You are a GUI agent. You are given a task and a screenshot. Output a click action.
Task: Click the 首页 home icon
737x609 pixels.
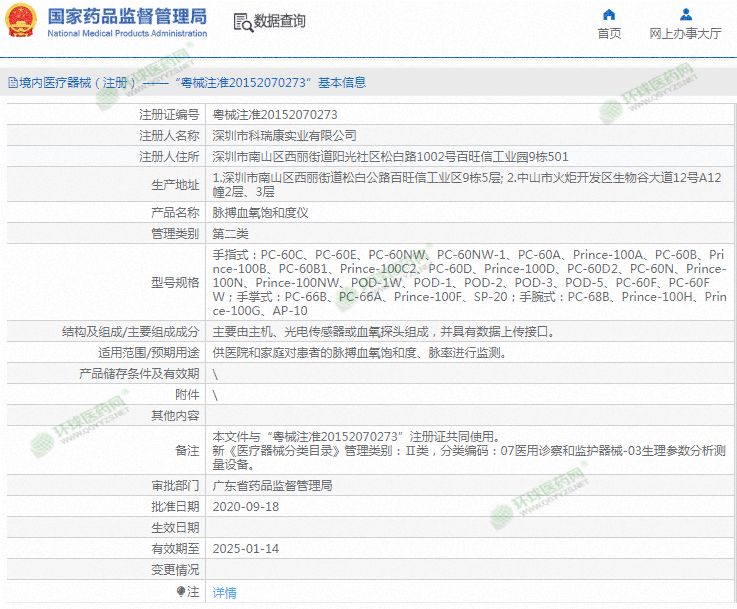609,15
